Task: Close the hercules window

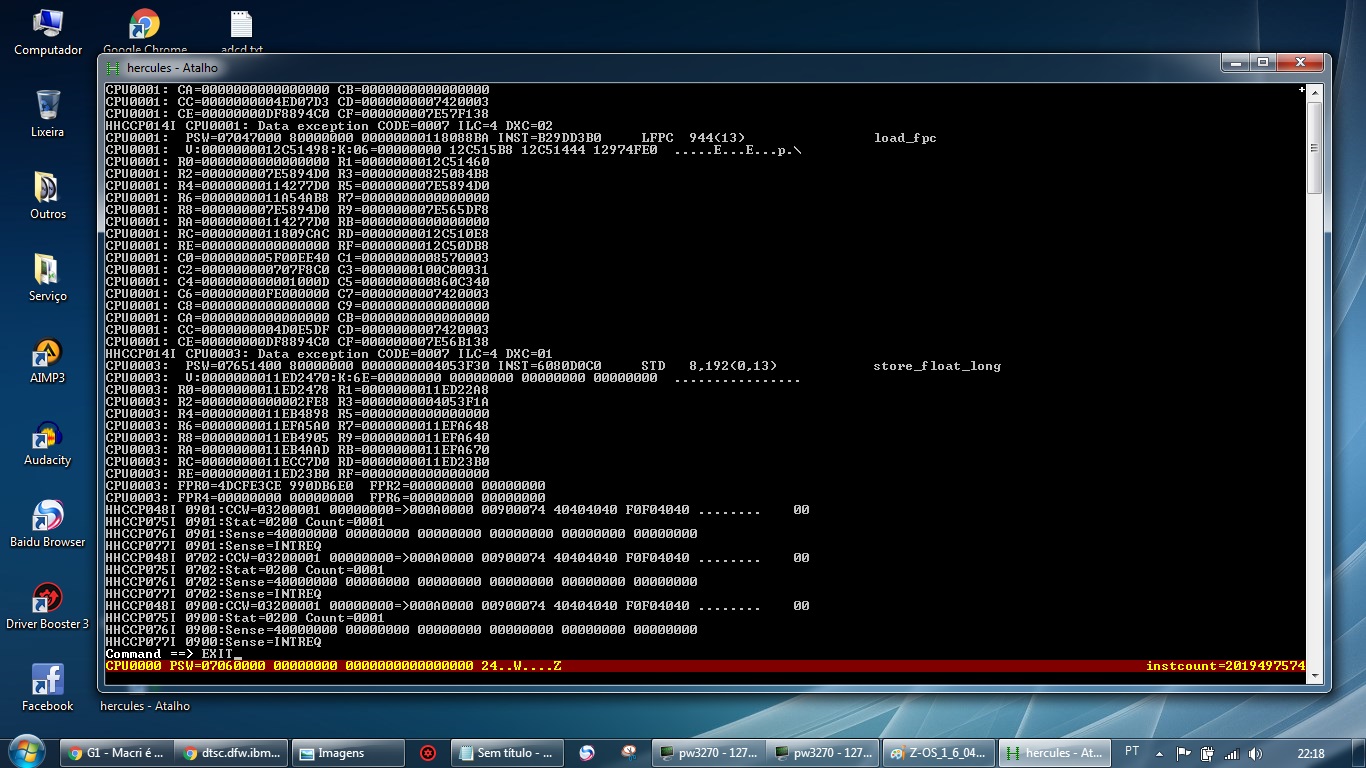Action: [1299, 63]
